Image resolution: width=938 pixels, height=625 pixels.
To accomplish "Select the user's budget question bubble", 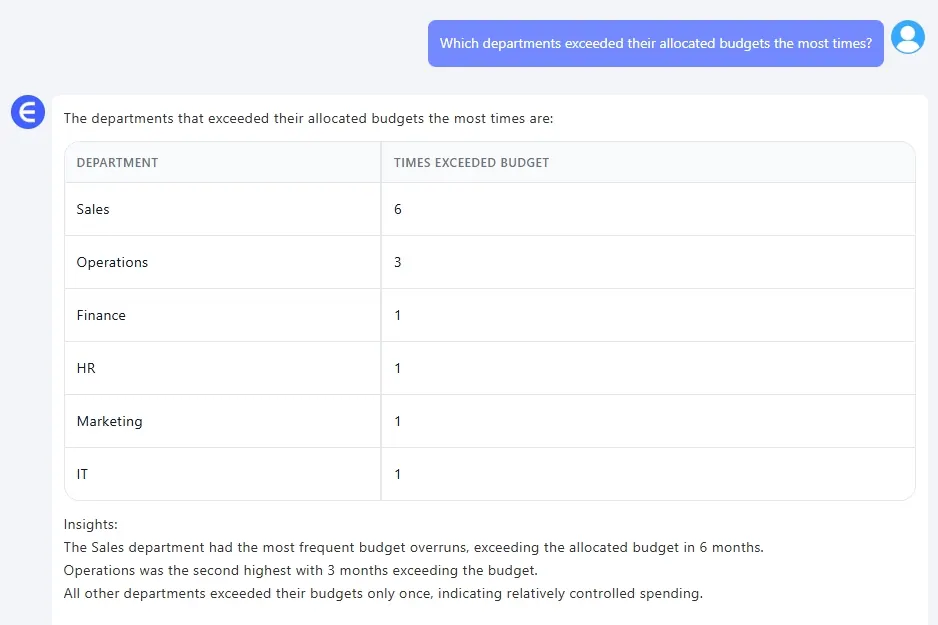I will click(x=655, y=44).
